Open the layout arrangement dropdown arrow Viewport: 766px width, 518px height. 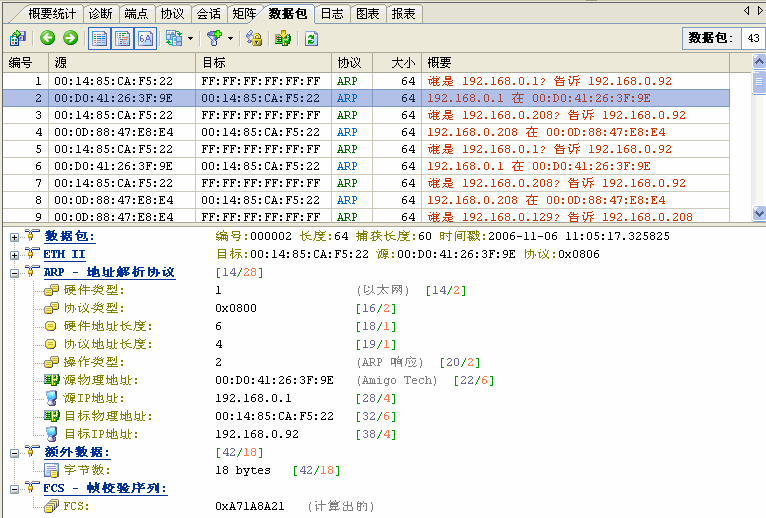tap(191, 38)
